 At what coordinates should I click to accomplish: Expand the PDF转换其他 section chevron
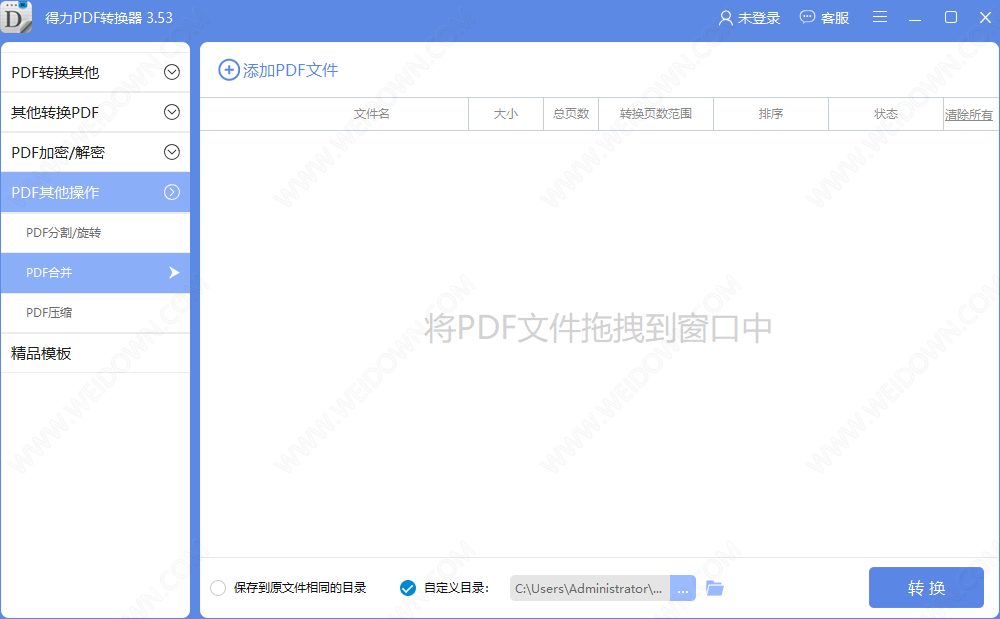[172, 72]
